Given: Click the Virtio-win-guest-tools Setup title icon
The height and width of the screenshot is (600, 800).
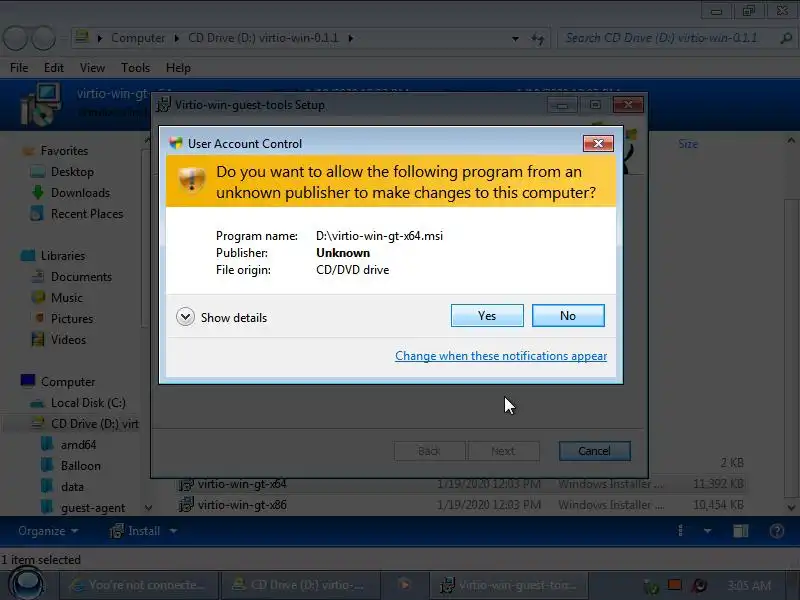Looking at the screenshot, I should [x=164, y=105].
